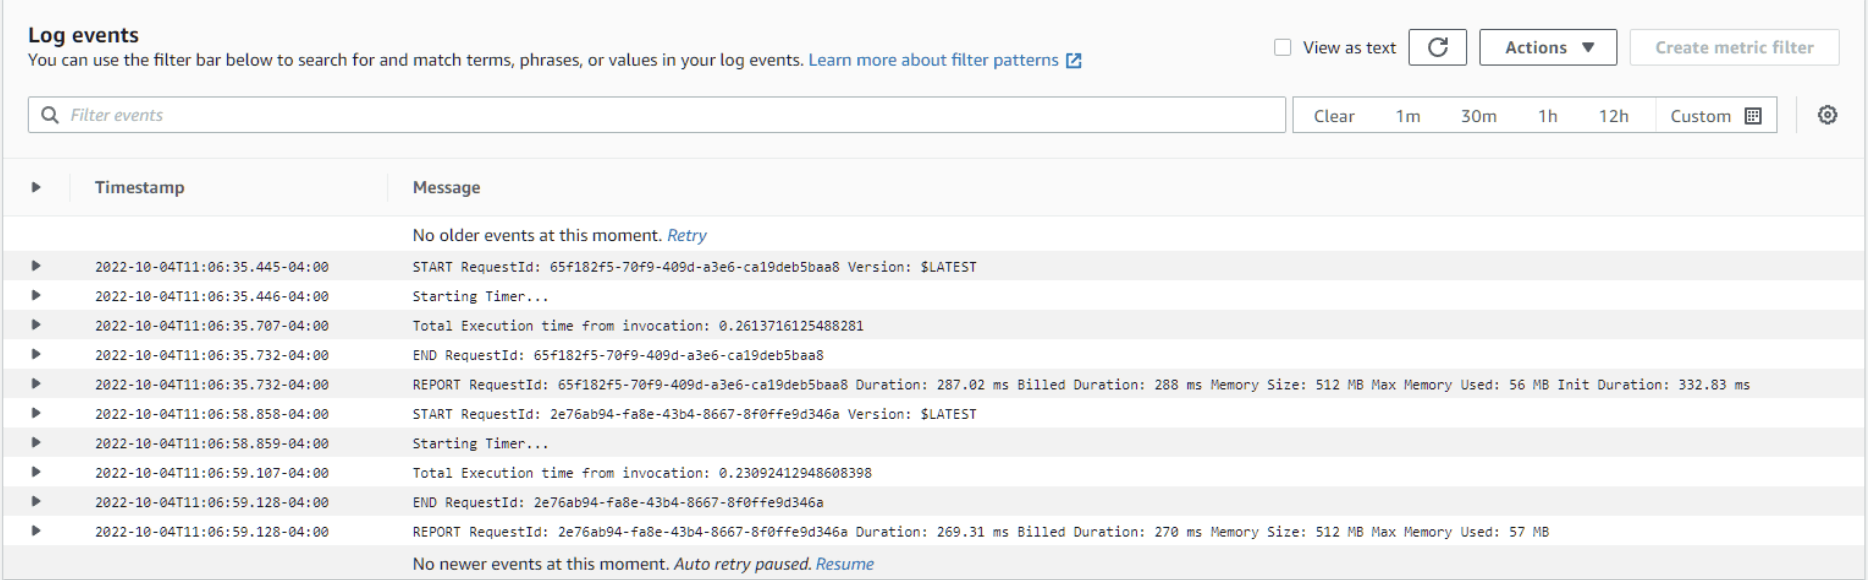This screenshot has height=580, width=1868.
Task: Click the search magnifier in filter bar
Action: pyautogui.click(x=50, y=115)
